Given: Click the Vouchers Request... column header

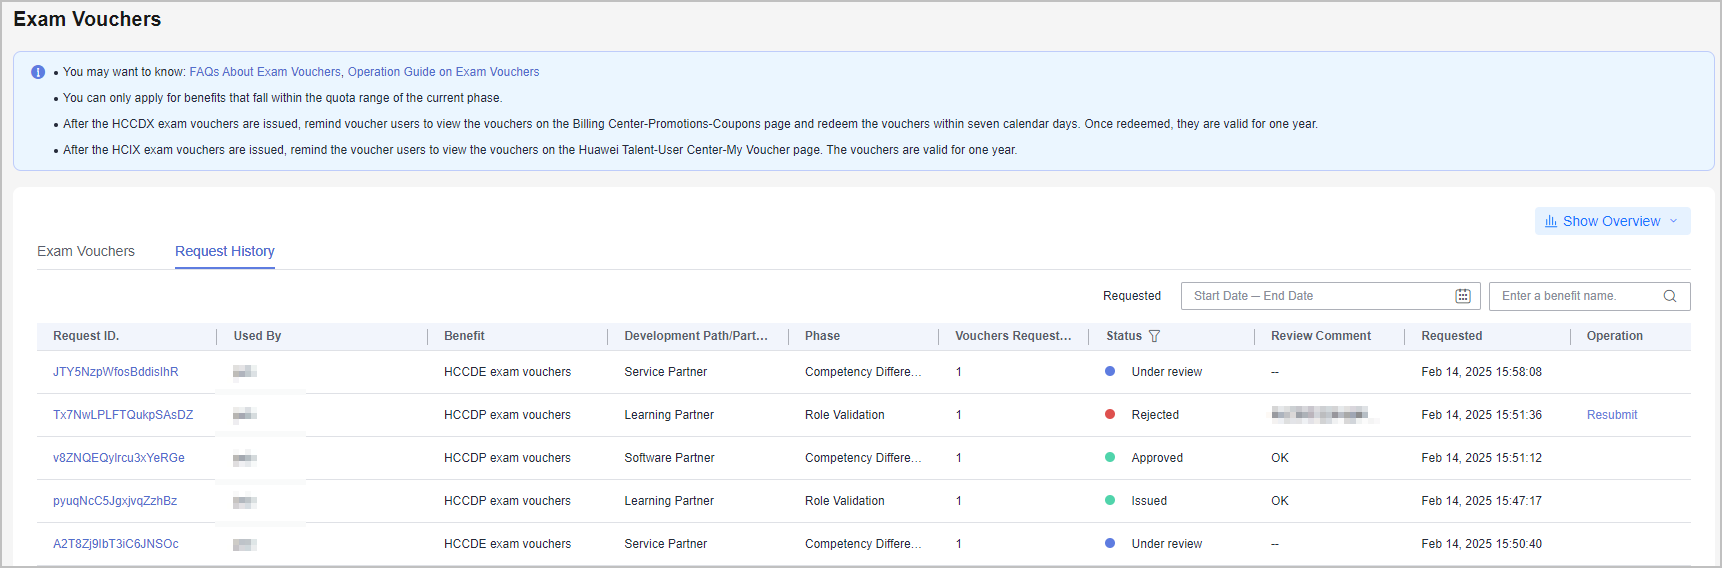Looking at the screenshot, I should pos(1013,336).
